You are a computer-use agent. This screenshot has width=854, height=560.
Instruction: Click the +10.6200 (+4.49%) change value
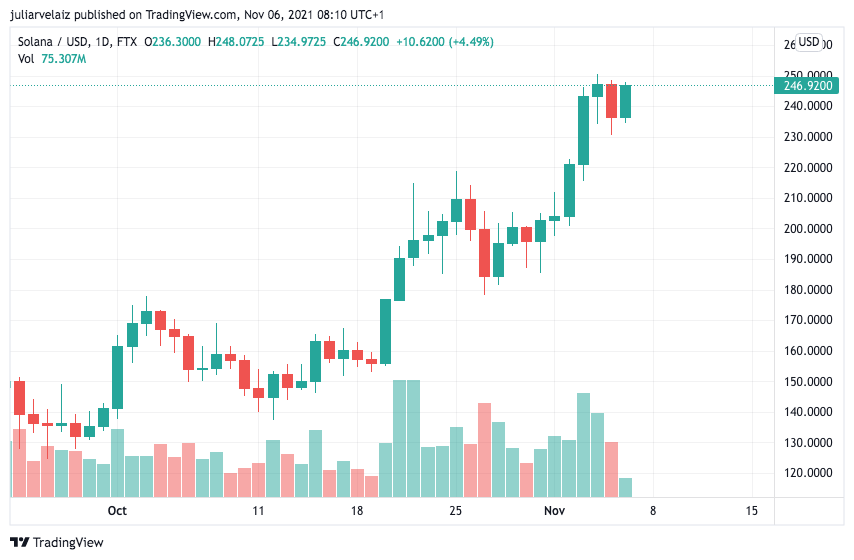[445, 42]
